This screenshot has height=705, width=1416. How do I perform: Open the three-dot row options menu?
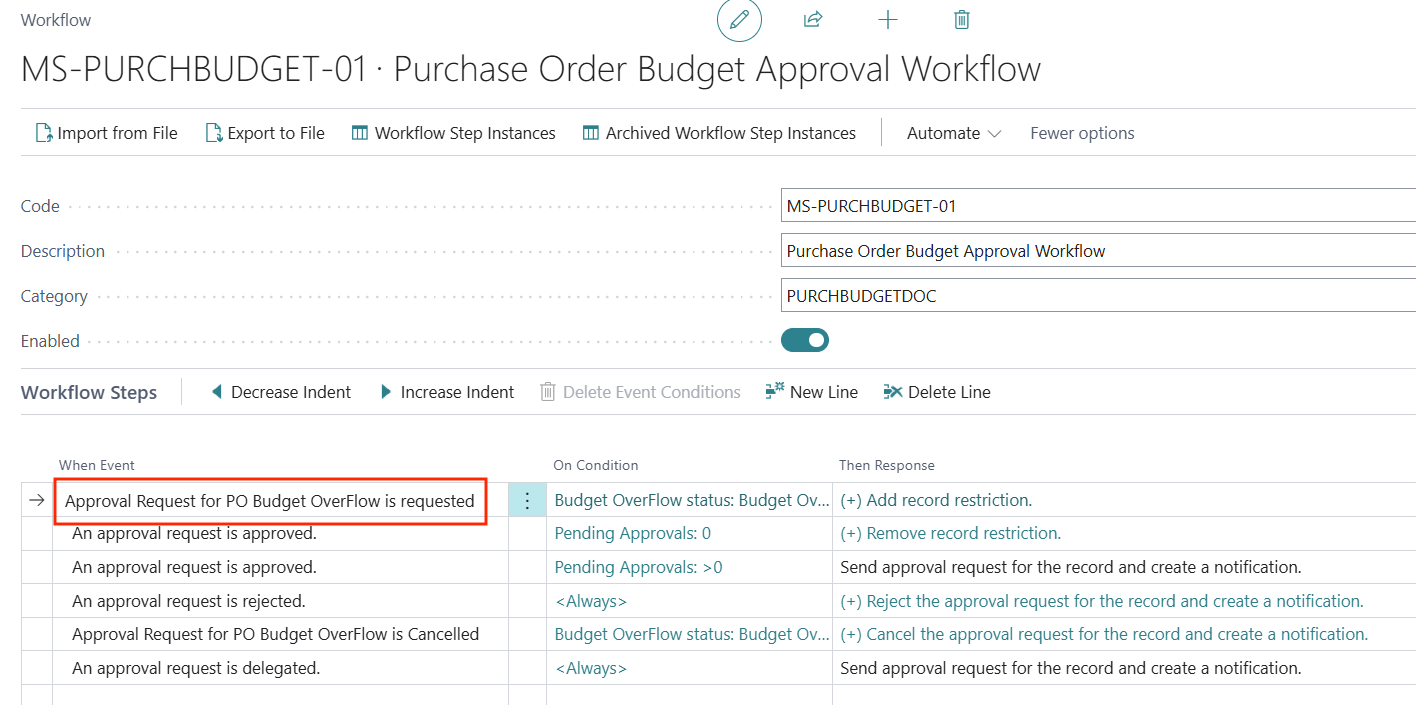click(528, 501)
